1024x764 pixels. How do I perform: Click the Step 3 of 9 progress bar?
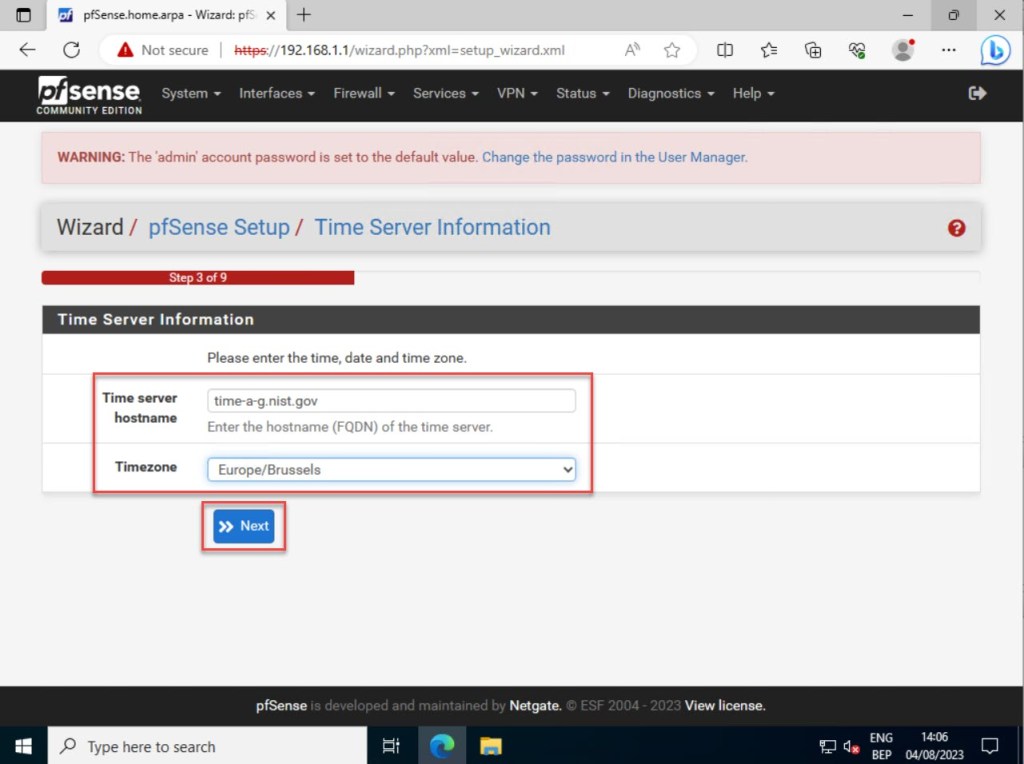[198, 278]
